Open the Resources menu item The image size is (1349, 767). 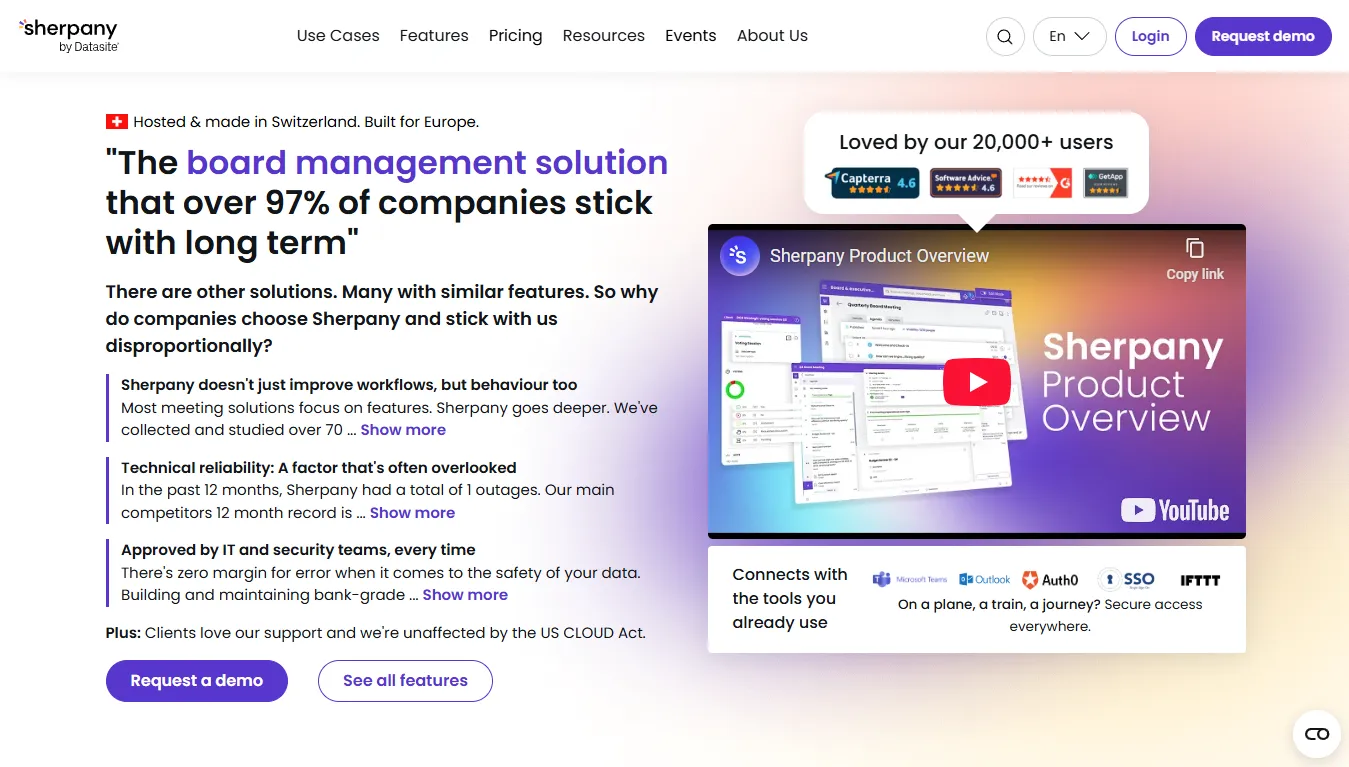[x=603, y=36]
